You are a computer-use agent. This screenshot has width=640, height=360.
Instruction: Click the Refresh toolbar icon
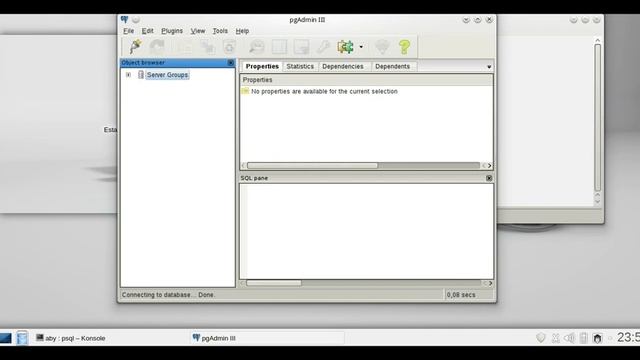(157, 47)
